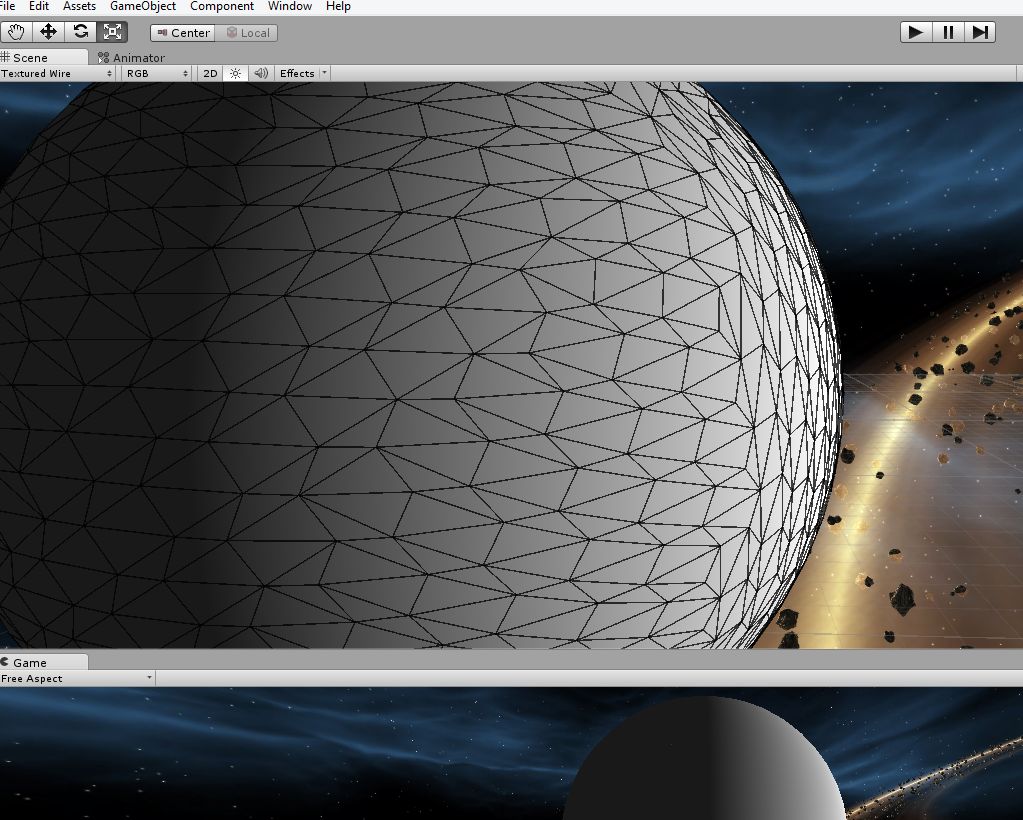1023x820 pixels.
Task: Select the Move (translate) tool
Action: point(48,32)
